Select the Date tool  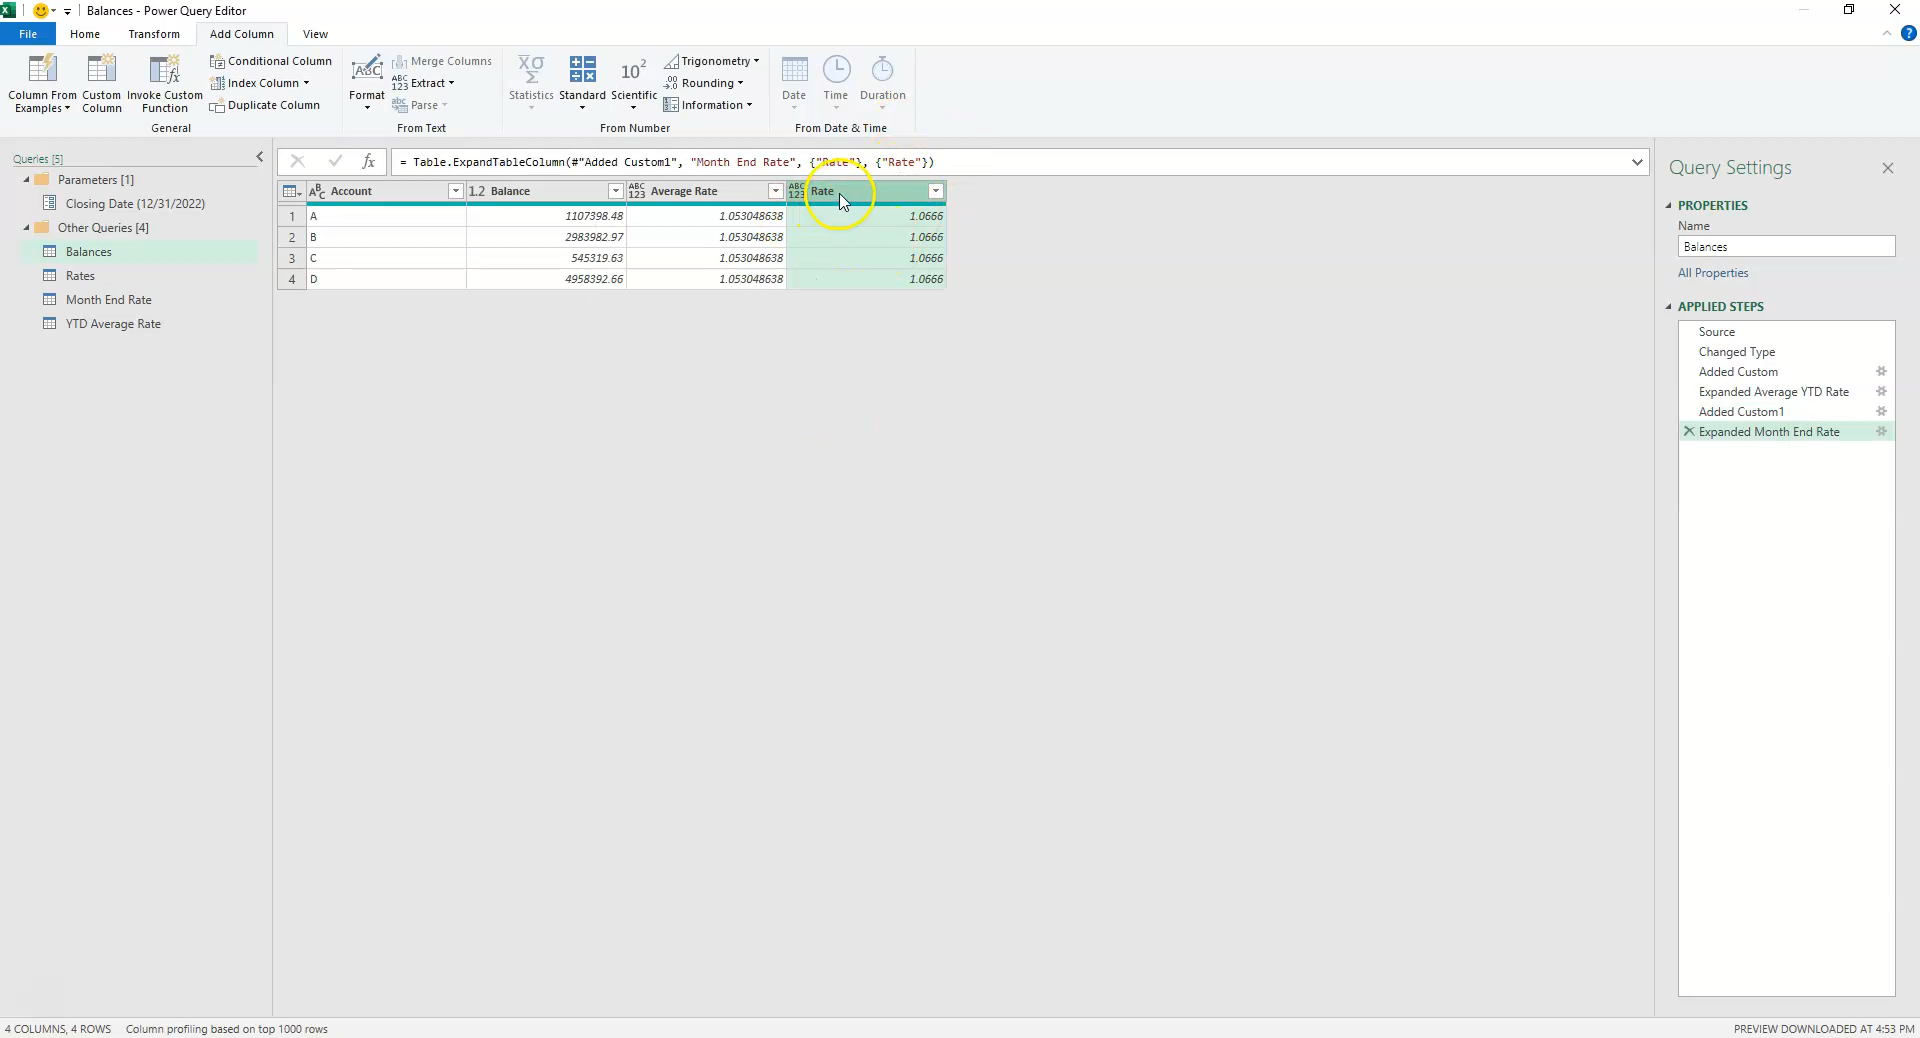(x=794, y=80)
